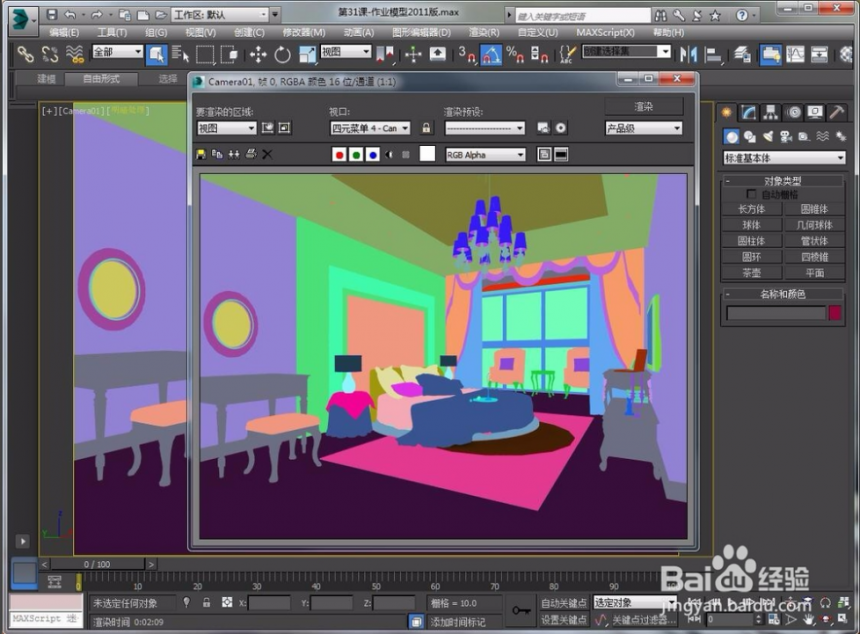This screenshot has width=860, height=634.
Task: Click the 渲染 render button
Action: (x=644, y=106)
